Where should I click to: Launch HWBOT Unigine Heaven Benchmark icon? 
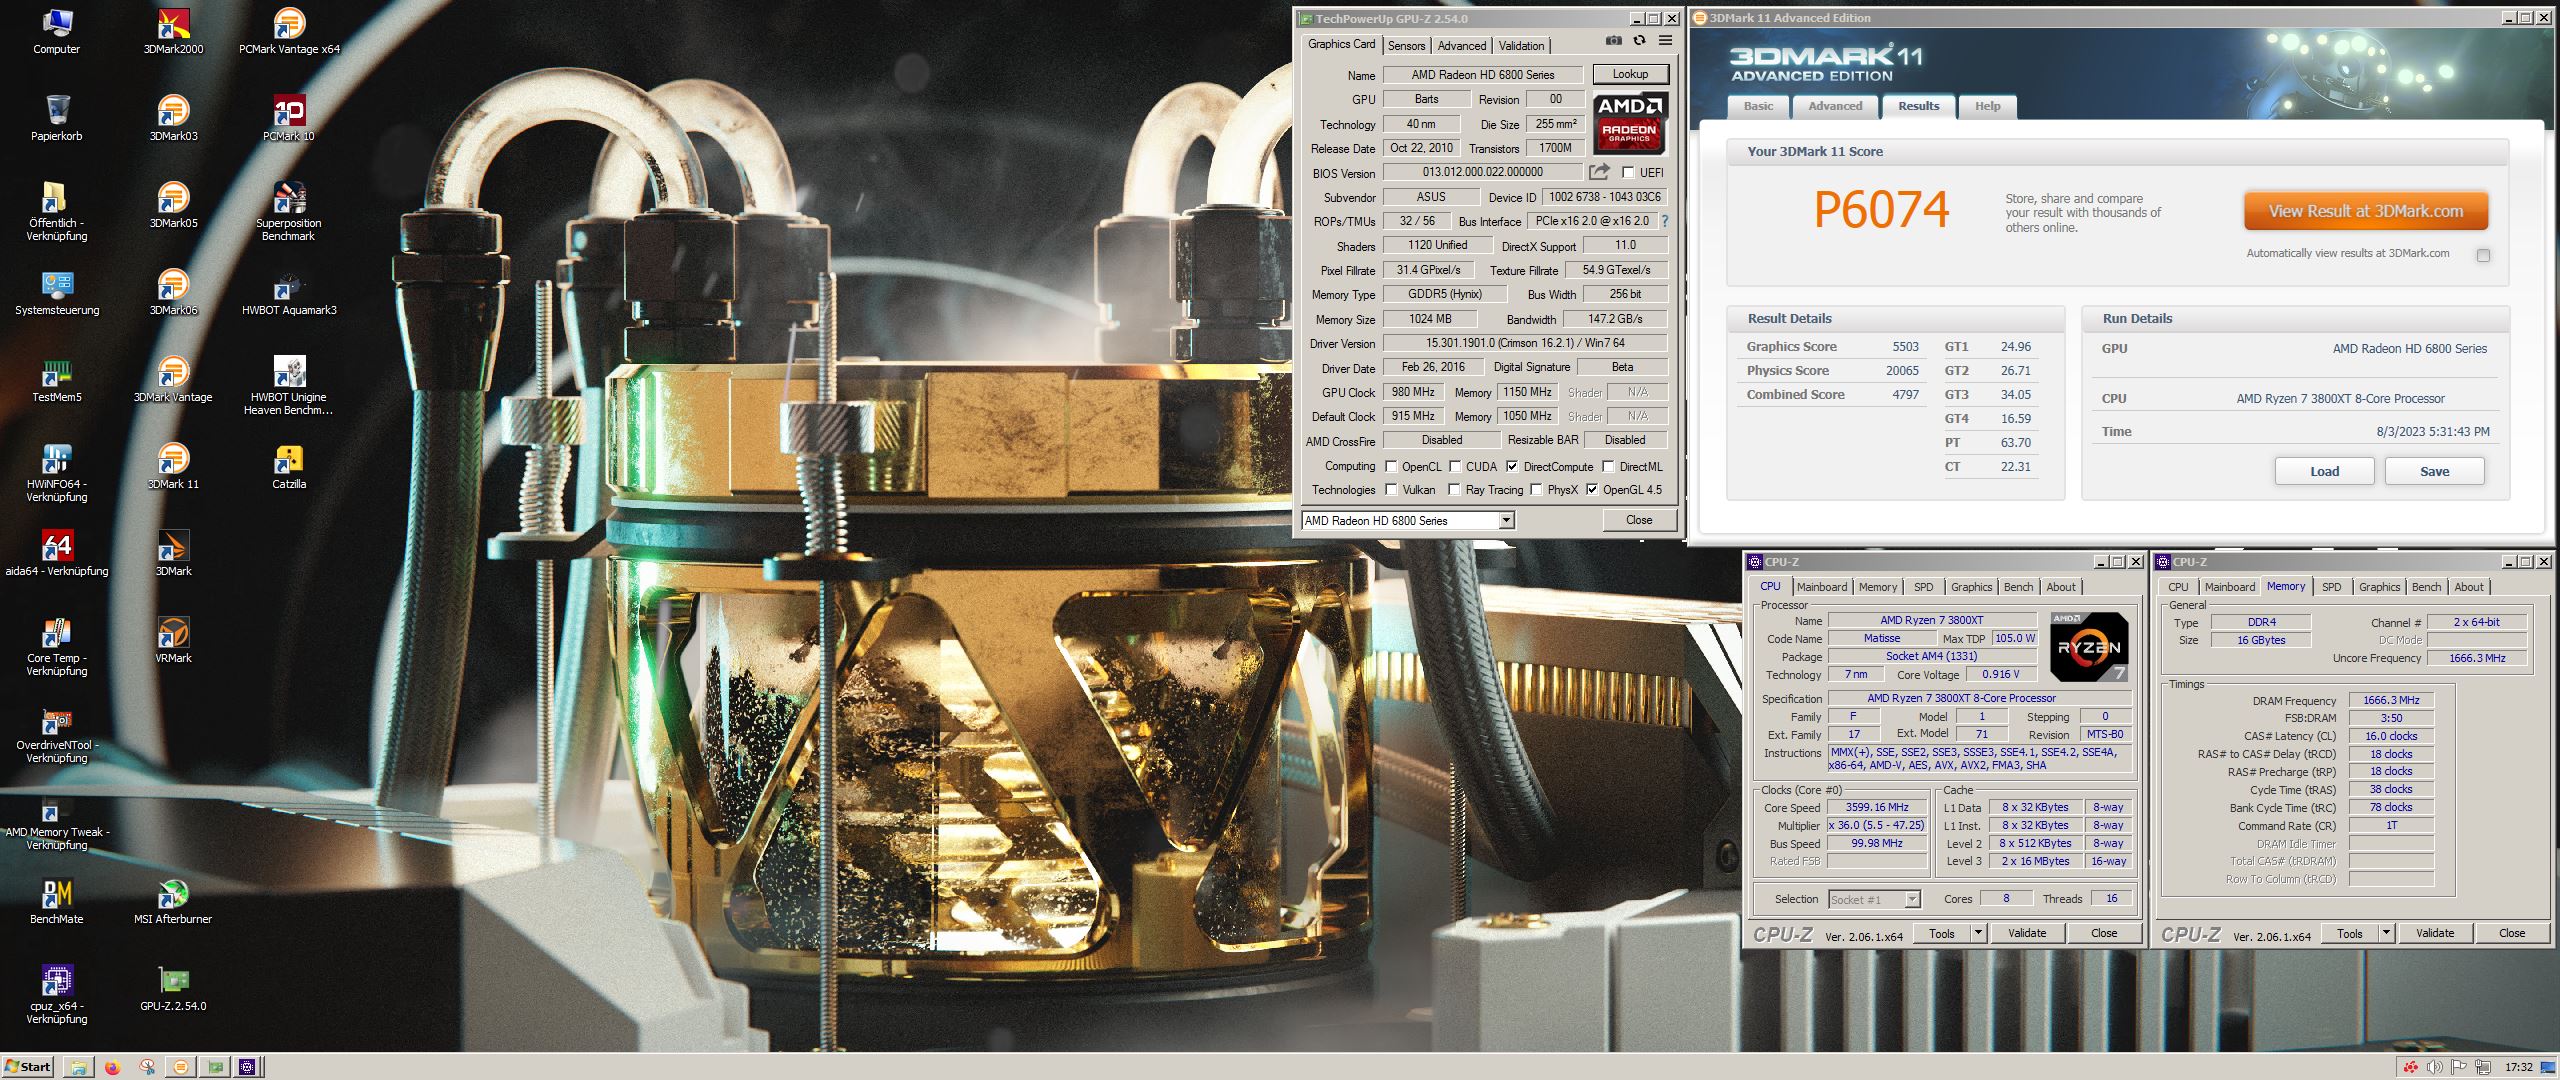coord(289,385)
